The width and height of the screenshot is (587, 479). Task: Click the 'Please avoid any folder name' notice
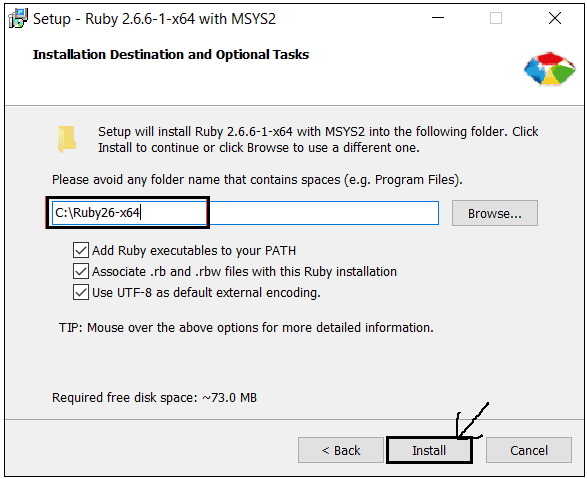257,180
